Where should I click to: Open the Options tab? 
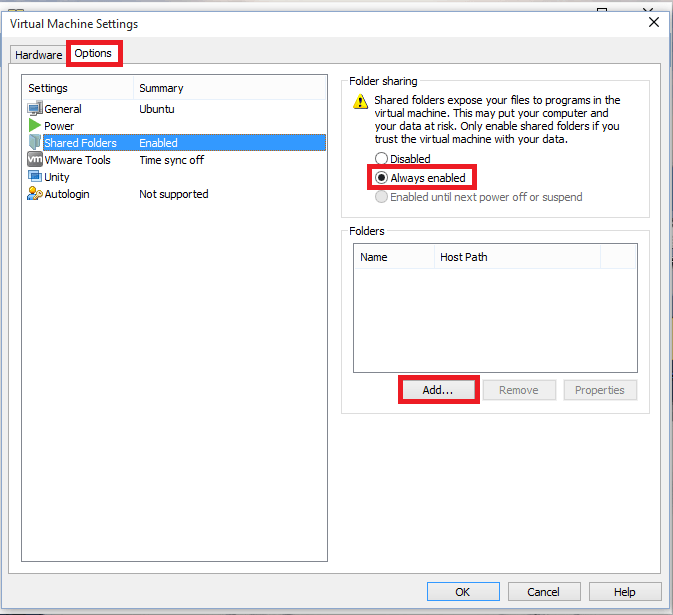point(94,53)
